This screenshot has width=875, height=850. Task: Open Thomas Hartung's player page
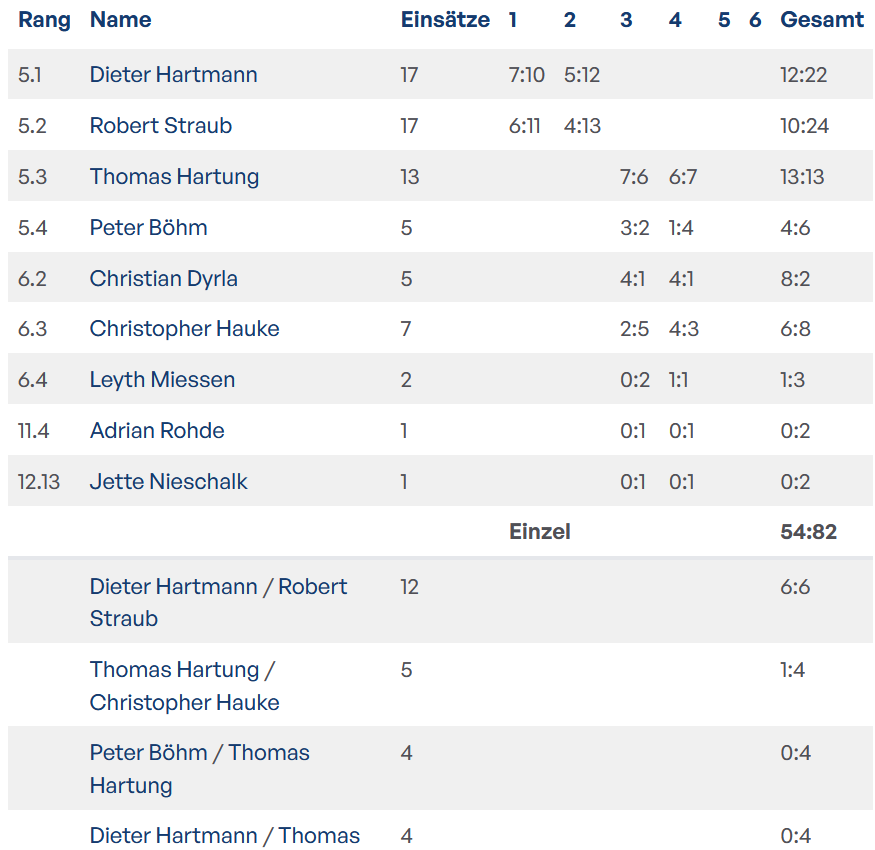tap(174, 177)
